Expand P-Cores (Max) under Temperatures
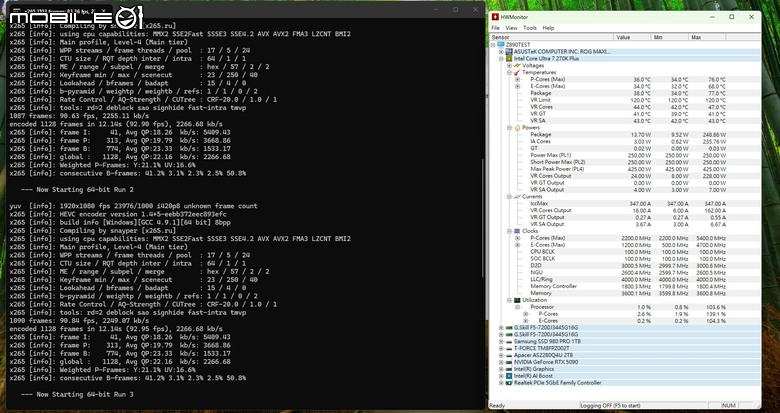This screenshot has width=780, height=413. 517,80
